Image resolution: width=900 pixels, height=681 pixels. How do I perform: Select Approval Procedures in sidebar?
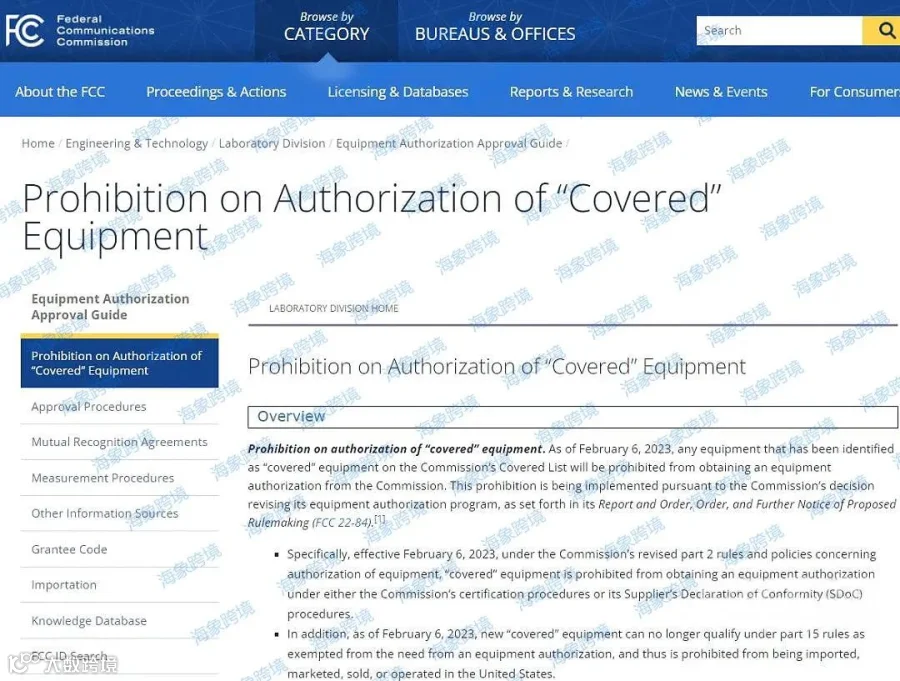(x=89, y=407)
